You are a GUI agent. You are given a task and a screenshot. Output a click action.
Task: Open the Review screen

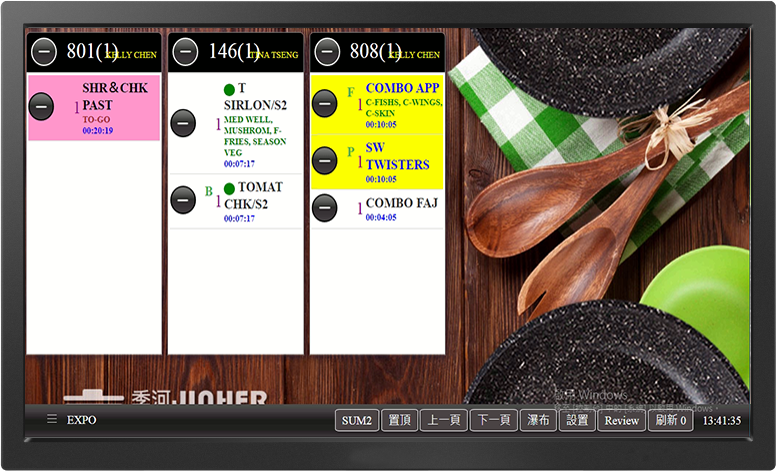pyautogui.click(x=622, y=421)
